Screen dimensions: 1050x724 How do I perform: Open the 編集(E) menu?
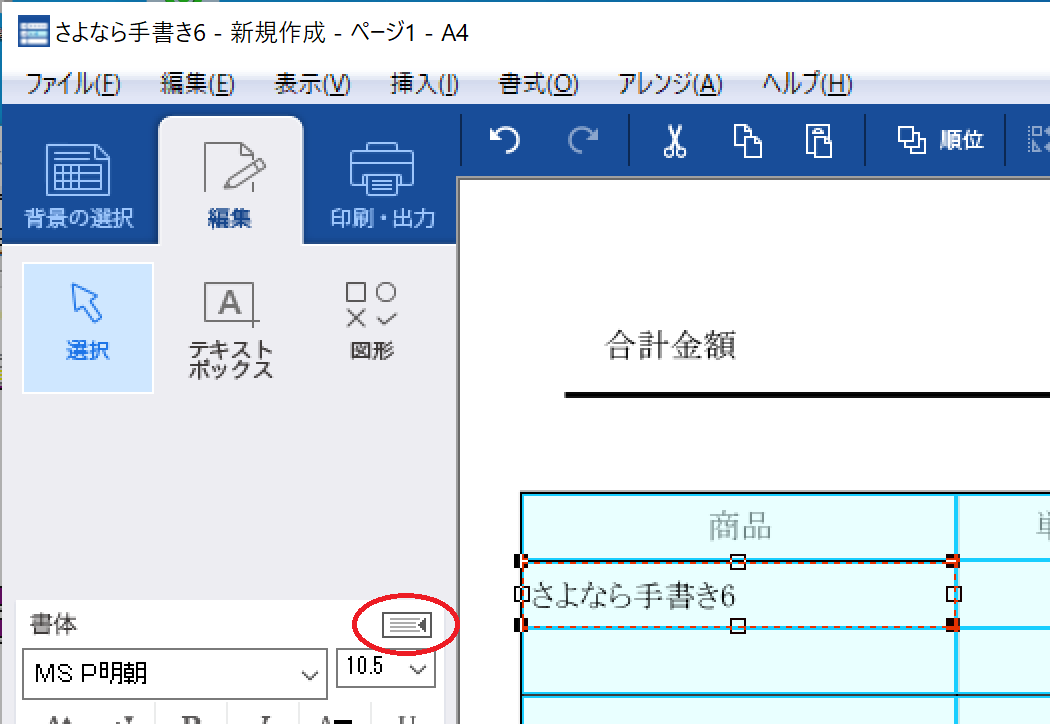[198, 85]
